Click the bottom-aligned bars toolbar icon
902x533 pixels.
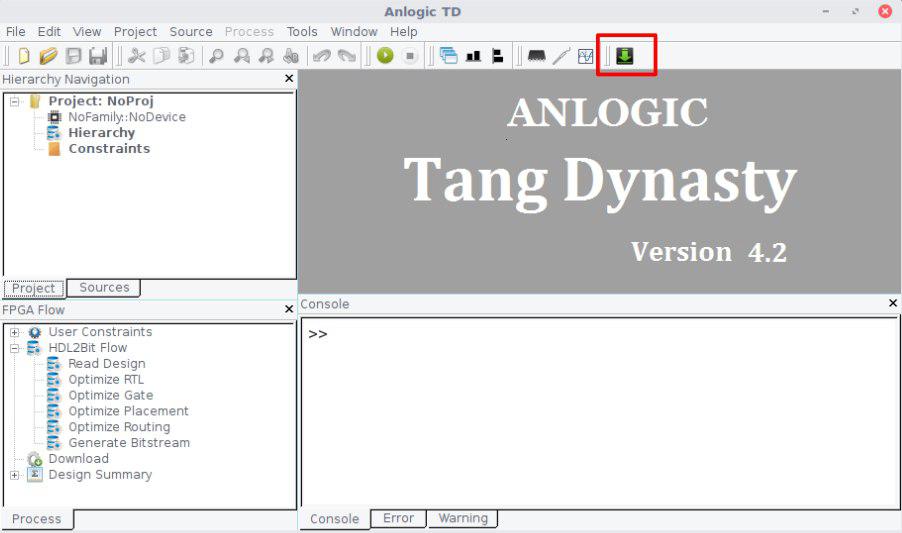(x=473, y=56)
